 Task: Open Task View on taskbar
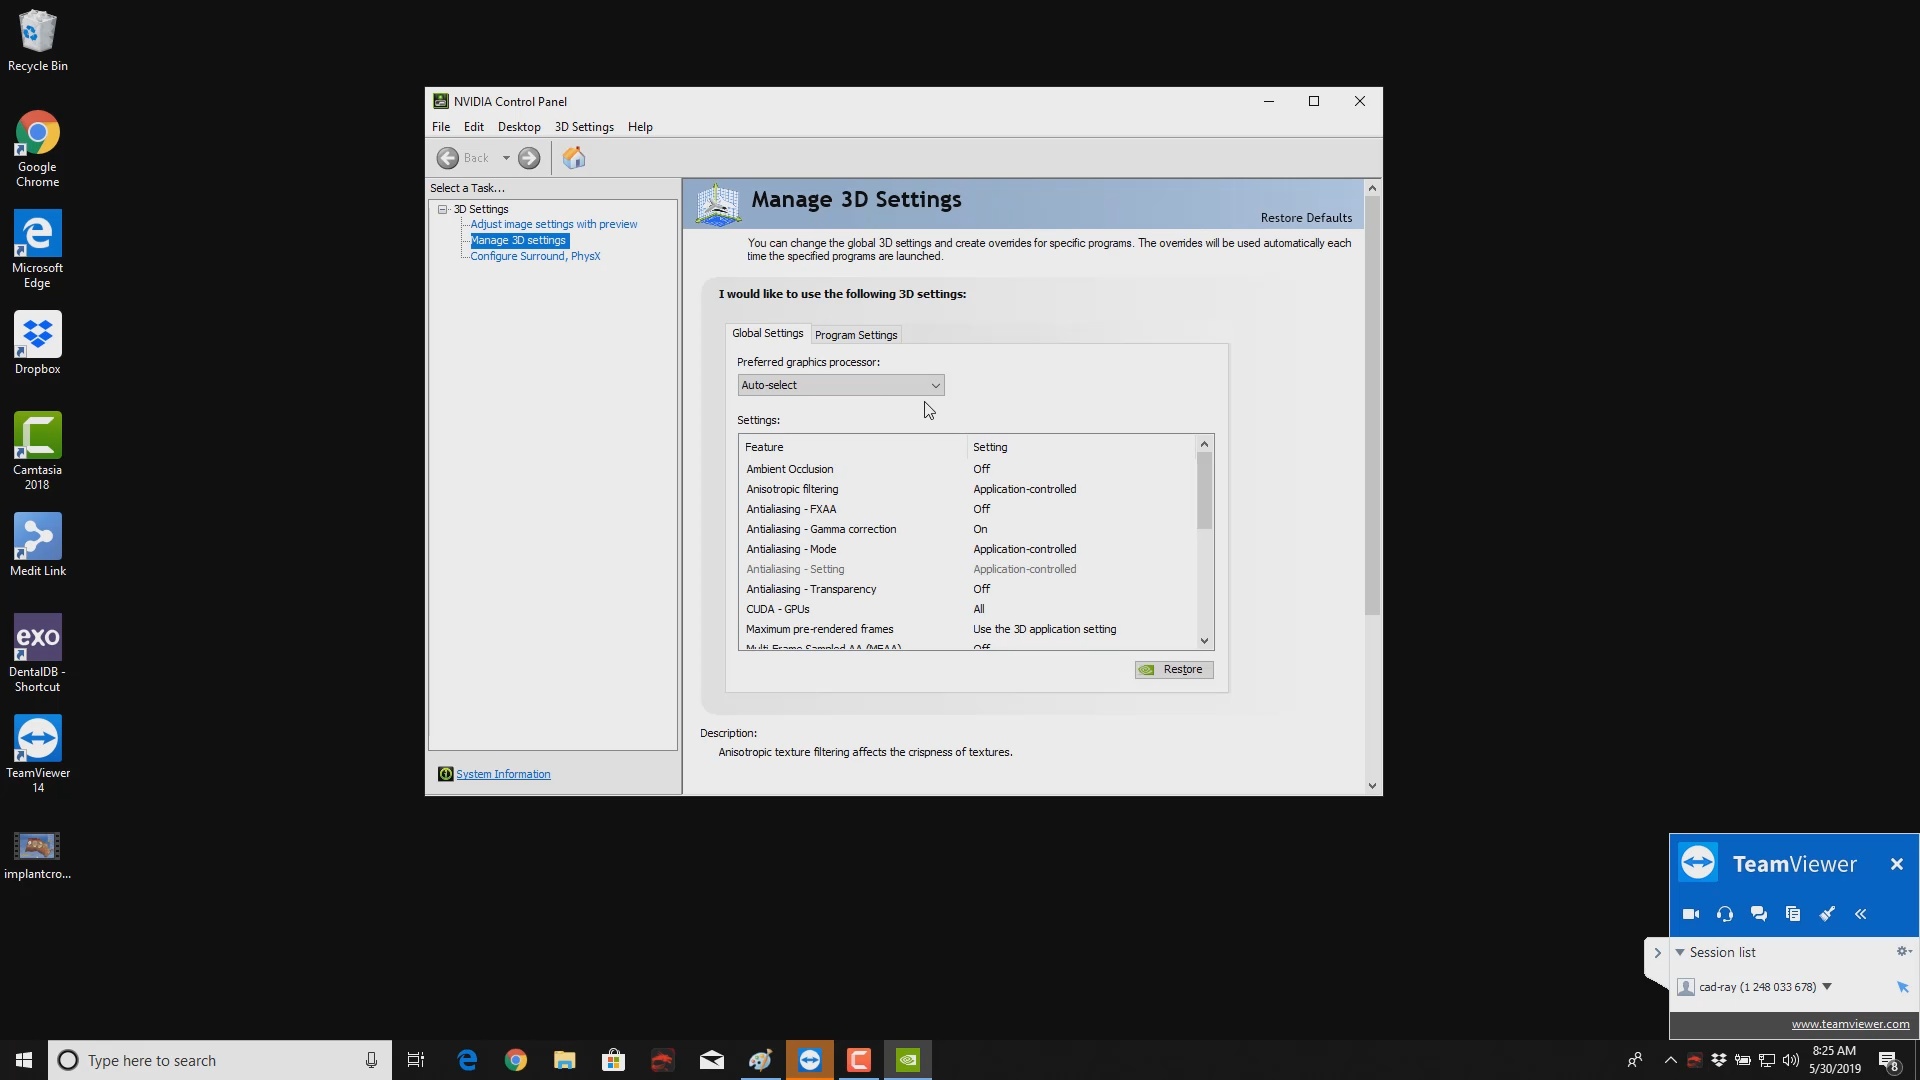[416, 1060]
